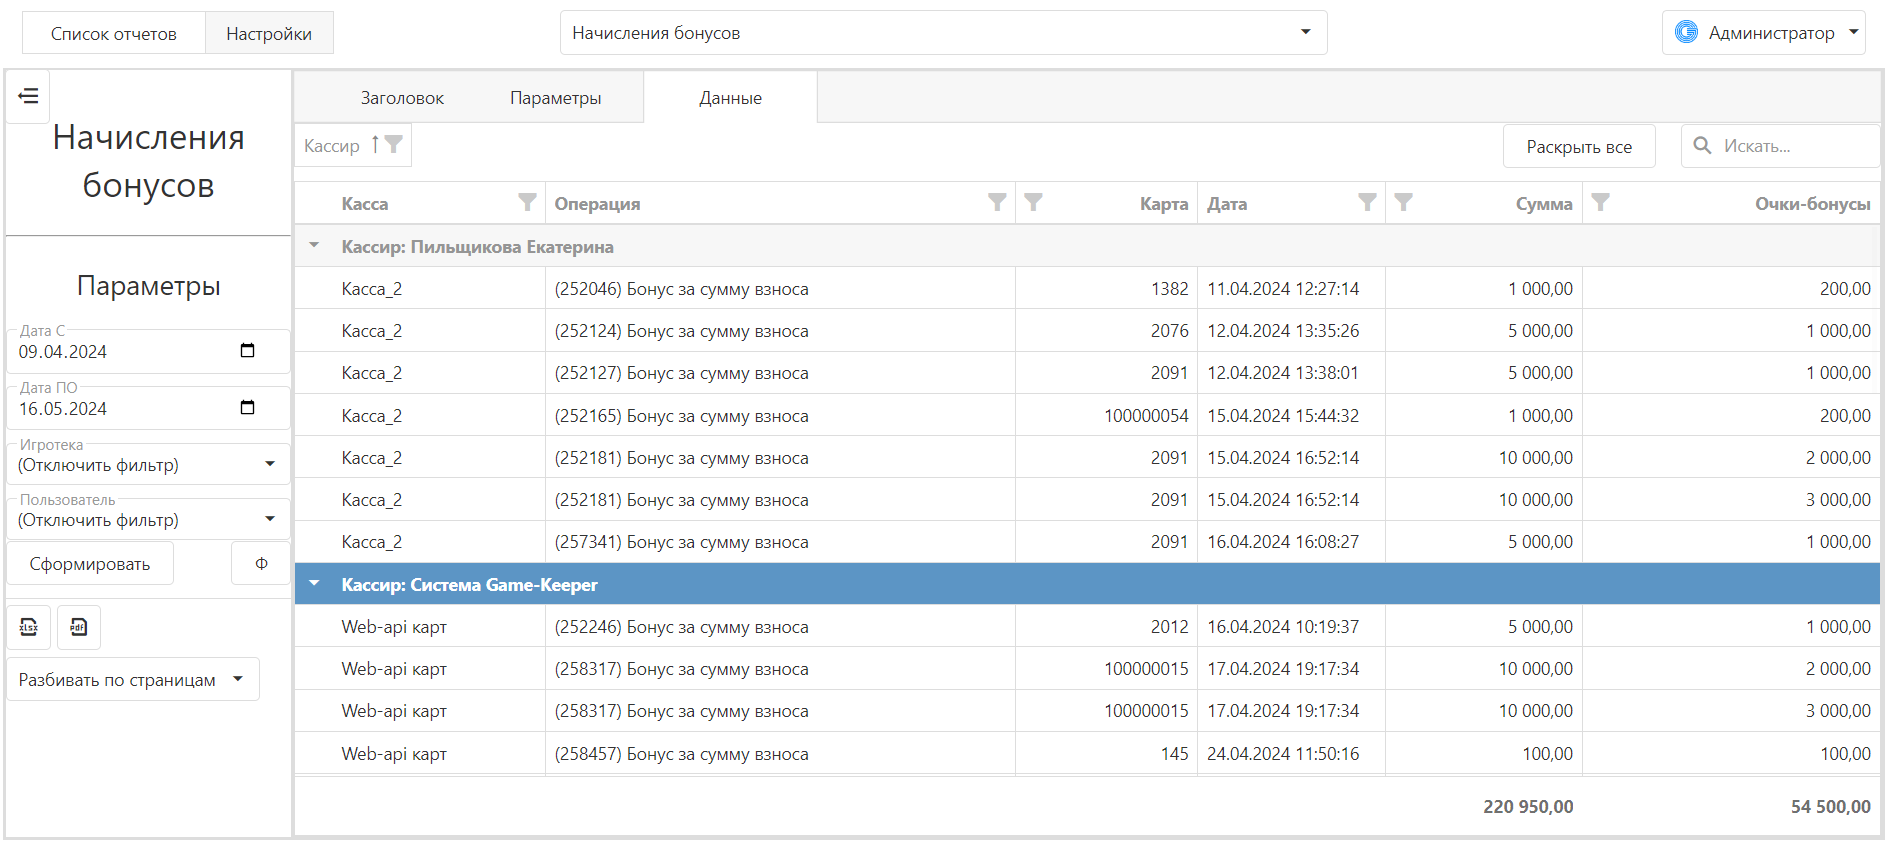Sort by the Операция column header
This screenshot has width=1889, height=842.
(598, 204)
